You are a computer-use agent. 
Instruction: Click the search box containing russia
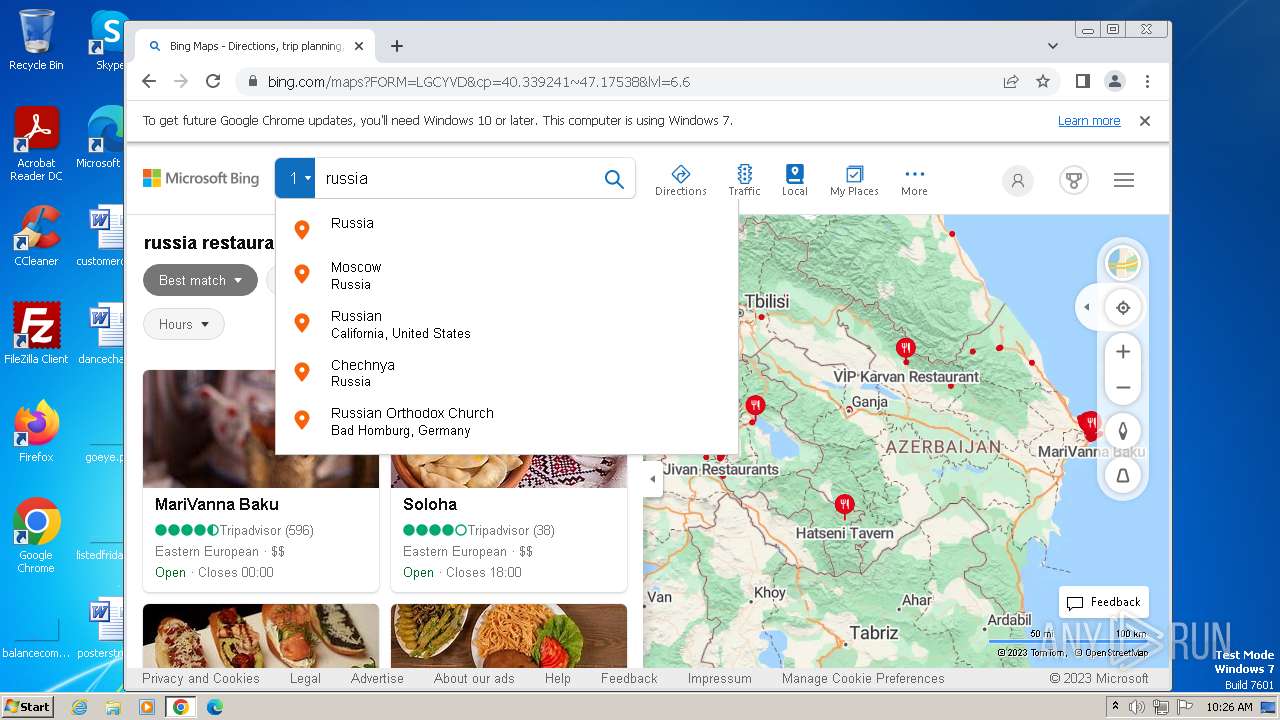458,179
